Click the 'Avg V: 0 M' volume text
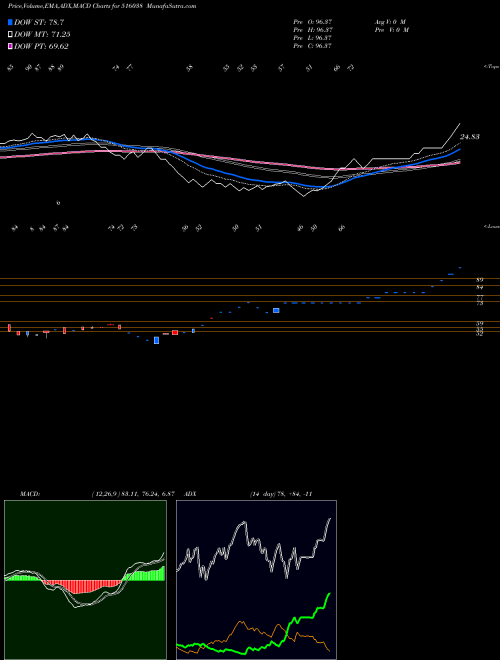 coord(390,22)
